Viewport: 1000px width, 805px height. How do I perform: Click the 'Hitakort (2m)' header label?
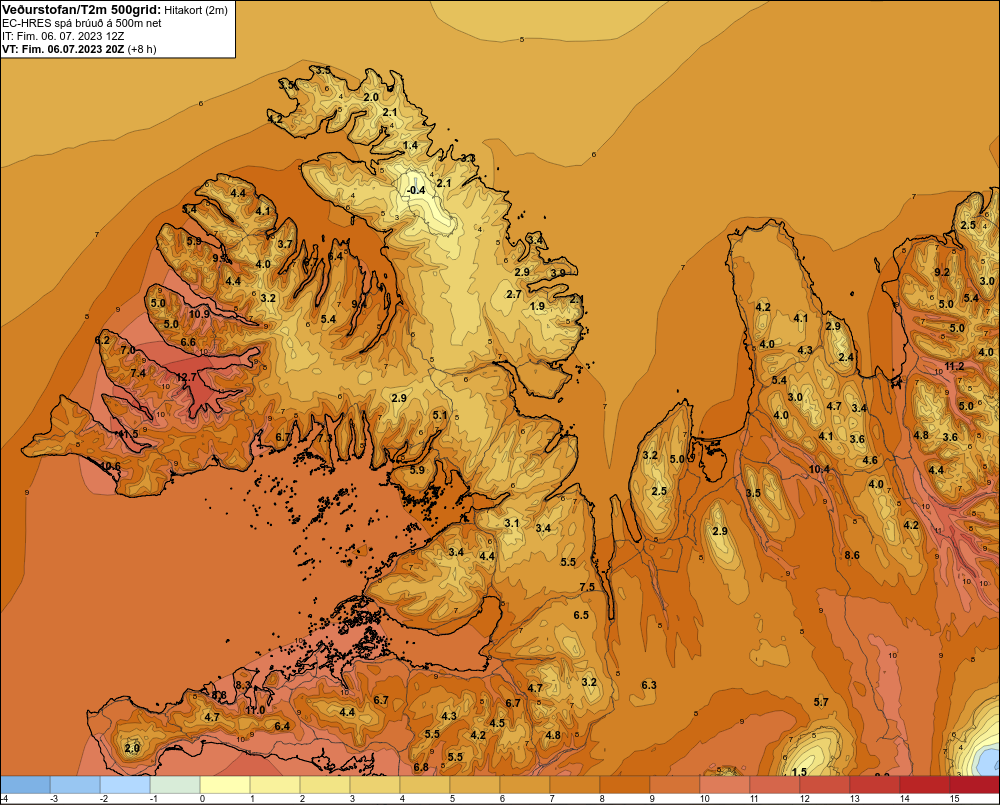[x=196, y=10]
